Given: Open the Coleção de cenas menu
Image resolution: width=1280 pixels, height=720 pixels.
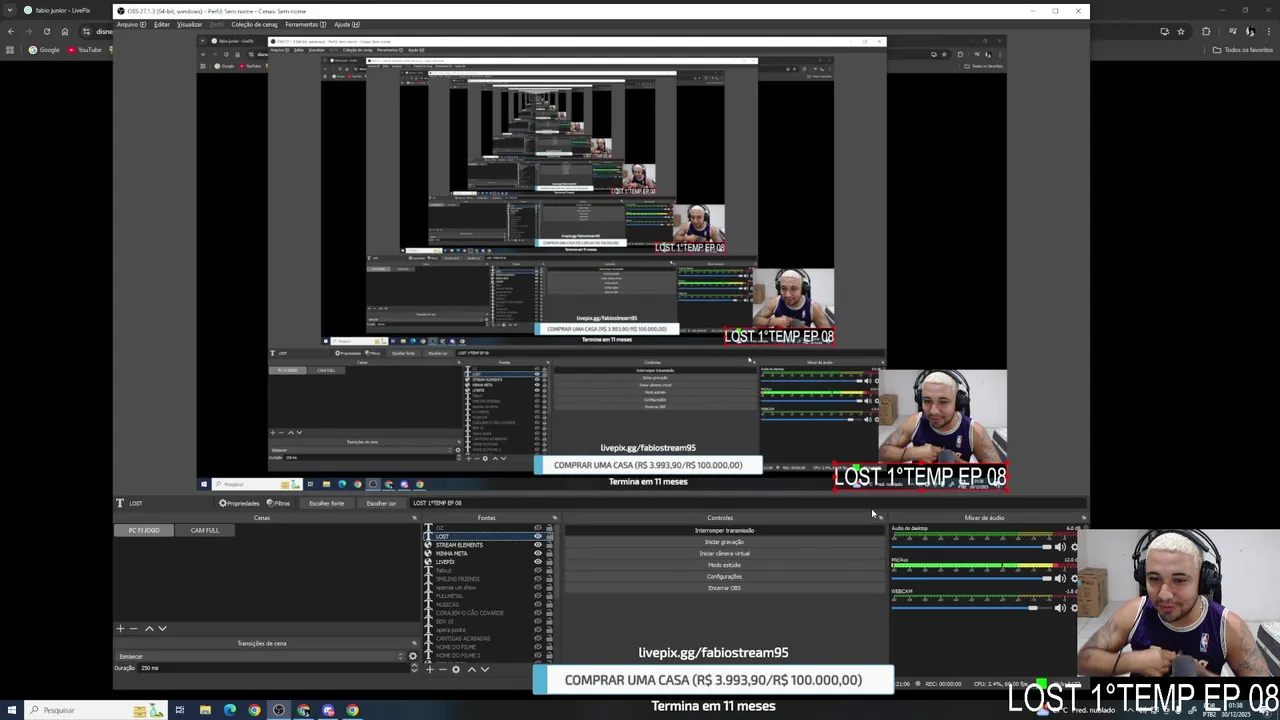Looking at the screenshot, I should pos(254,24).
